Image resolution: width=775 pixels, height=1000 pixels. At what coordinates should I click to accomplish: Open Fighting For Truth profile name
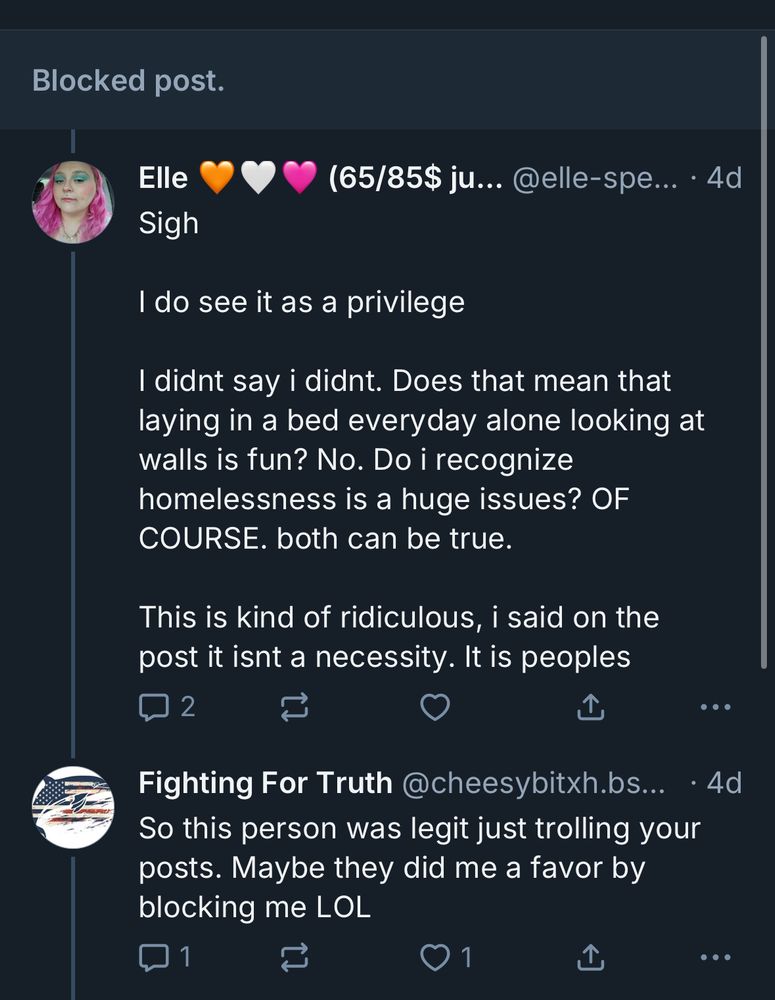265,782
